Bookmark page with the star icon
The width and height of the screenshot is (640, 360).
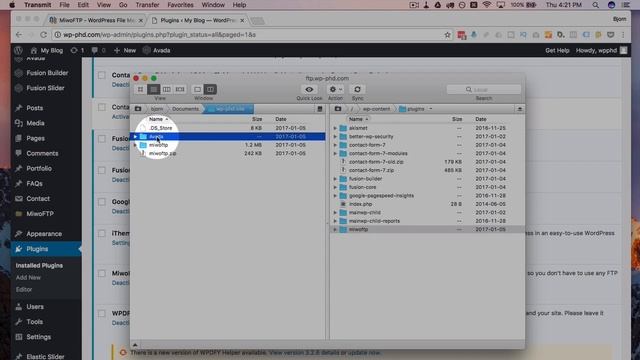447,35
